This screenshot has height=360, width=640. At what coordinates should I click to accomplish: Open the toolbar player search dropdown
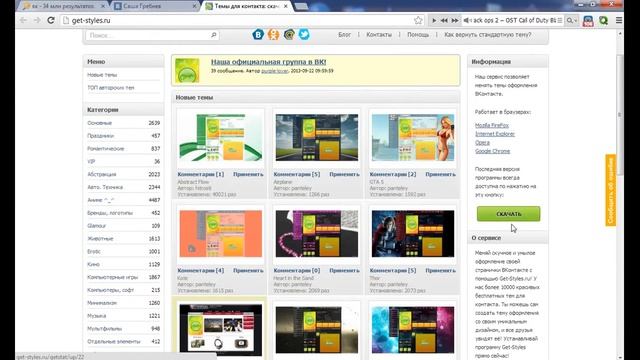[571, 20]
